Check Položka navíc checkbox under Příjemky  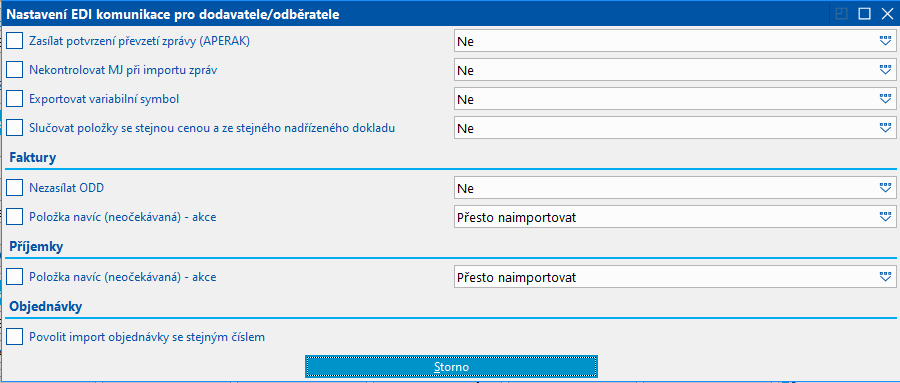point(15,277)
